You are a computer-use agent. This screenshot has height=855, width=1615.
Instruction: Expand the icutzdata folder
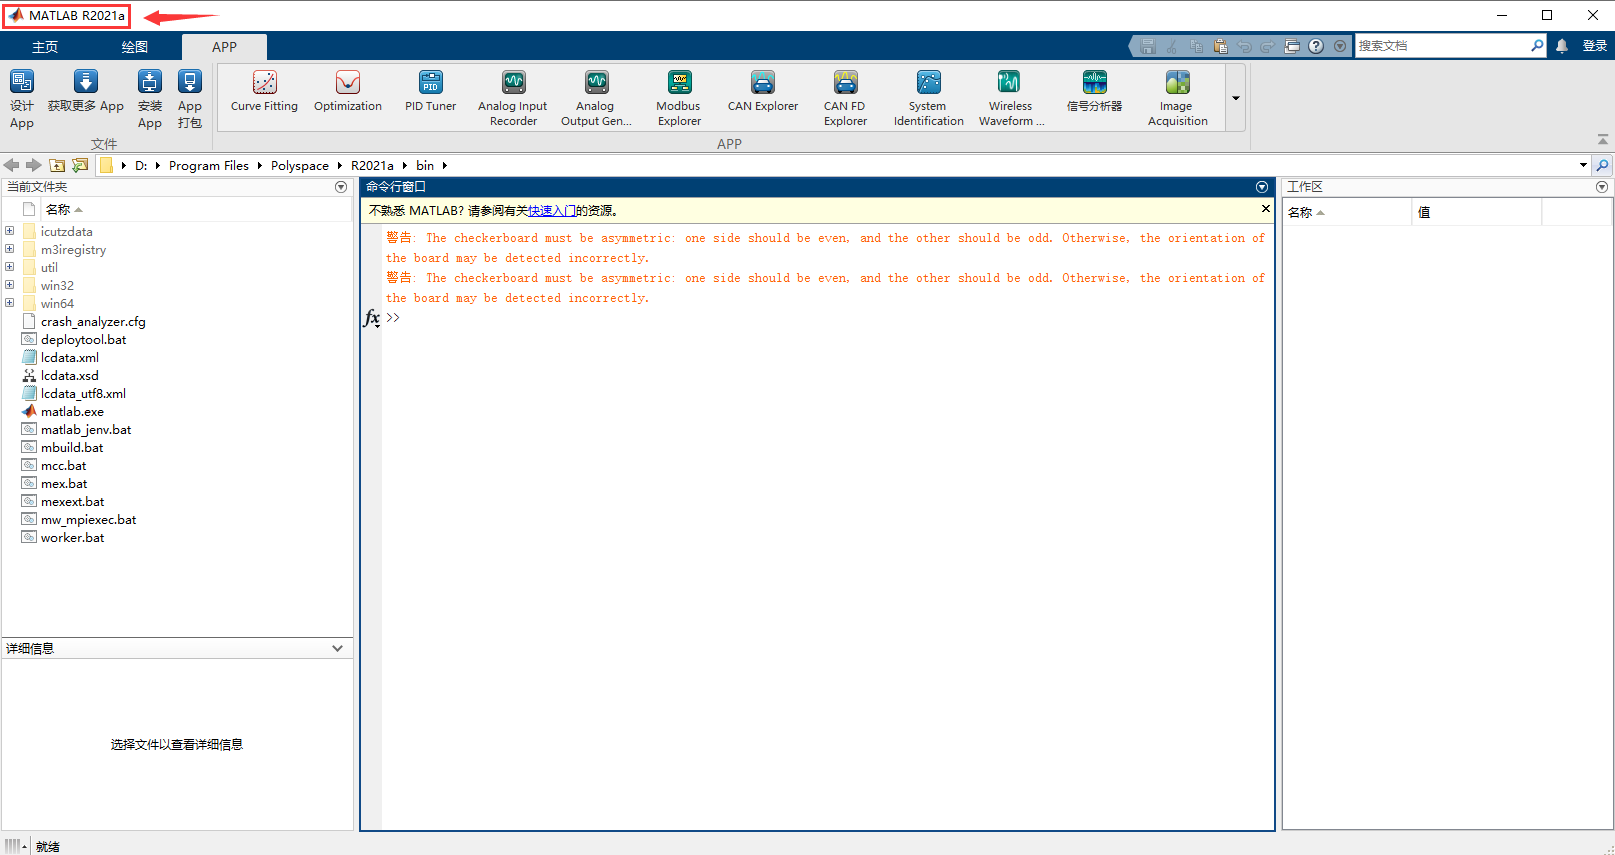tap(10, 231)
